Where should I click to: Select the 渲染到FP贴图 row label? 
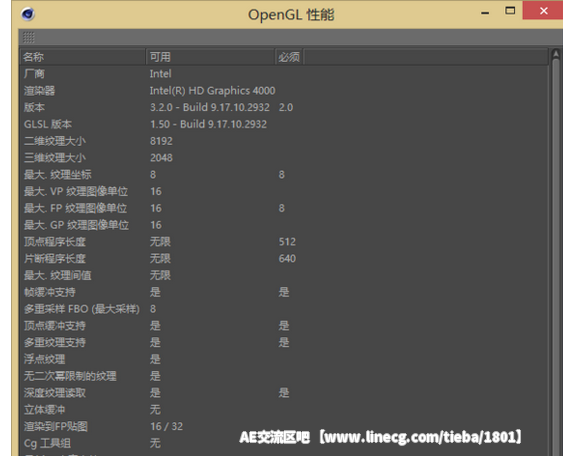click(56, 427)
